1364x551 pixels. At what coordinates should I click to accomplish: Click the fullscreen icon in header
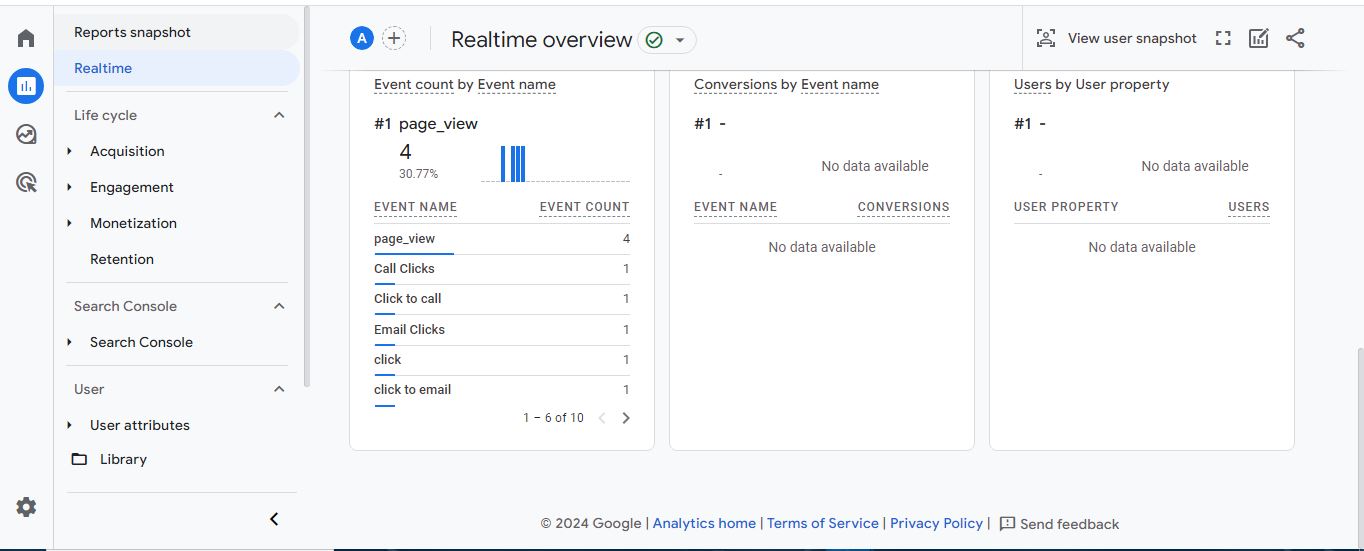[1222, 38]
